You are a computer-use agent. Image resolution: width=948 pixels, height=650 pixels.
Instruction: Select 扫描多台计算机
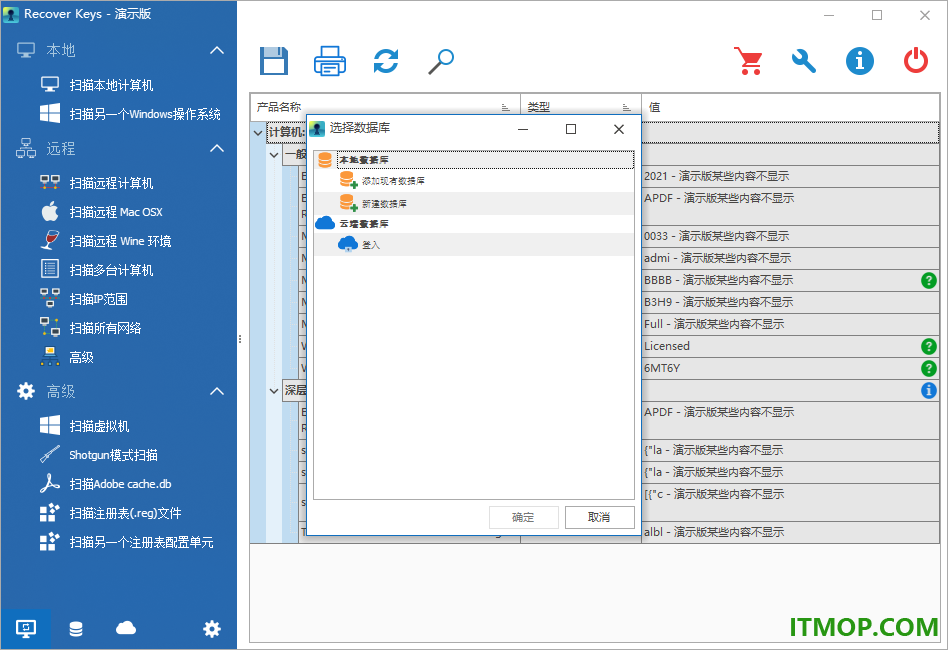tap(111, 270)
